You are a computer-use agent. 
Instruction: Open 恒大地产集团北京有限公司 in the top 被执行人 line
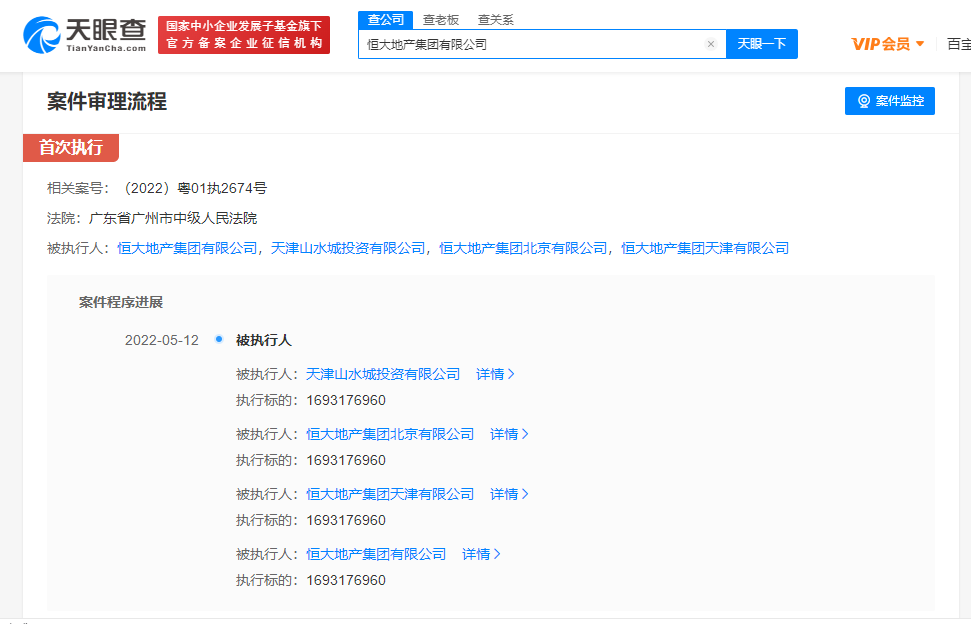pos(523,248)
